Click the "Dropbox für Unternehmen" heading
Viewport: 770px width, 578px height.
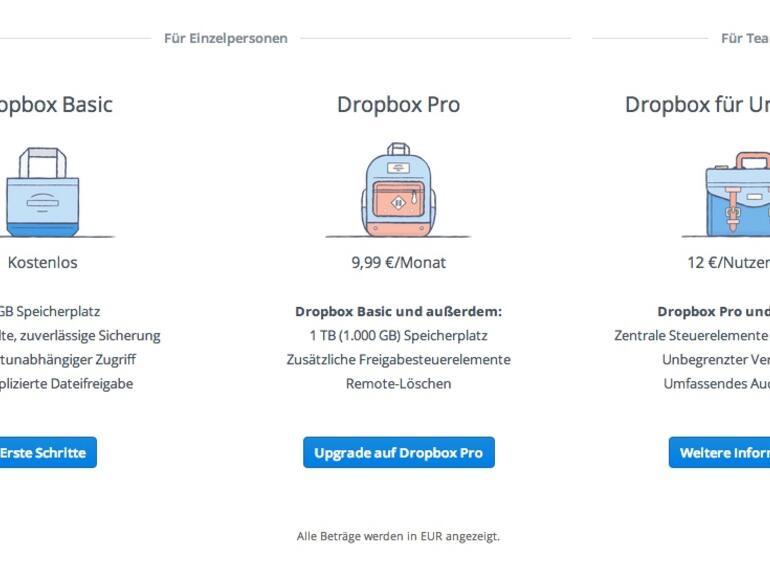click(697, 104)
